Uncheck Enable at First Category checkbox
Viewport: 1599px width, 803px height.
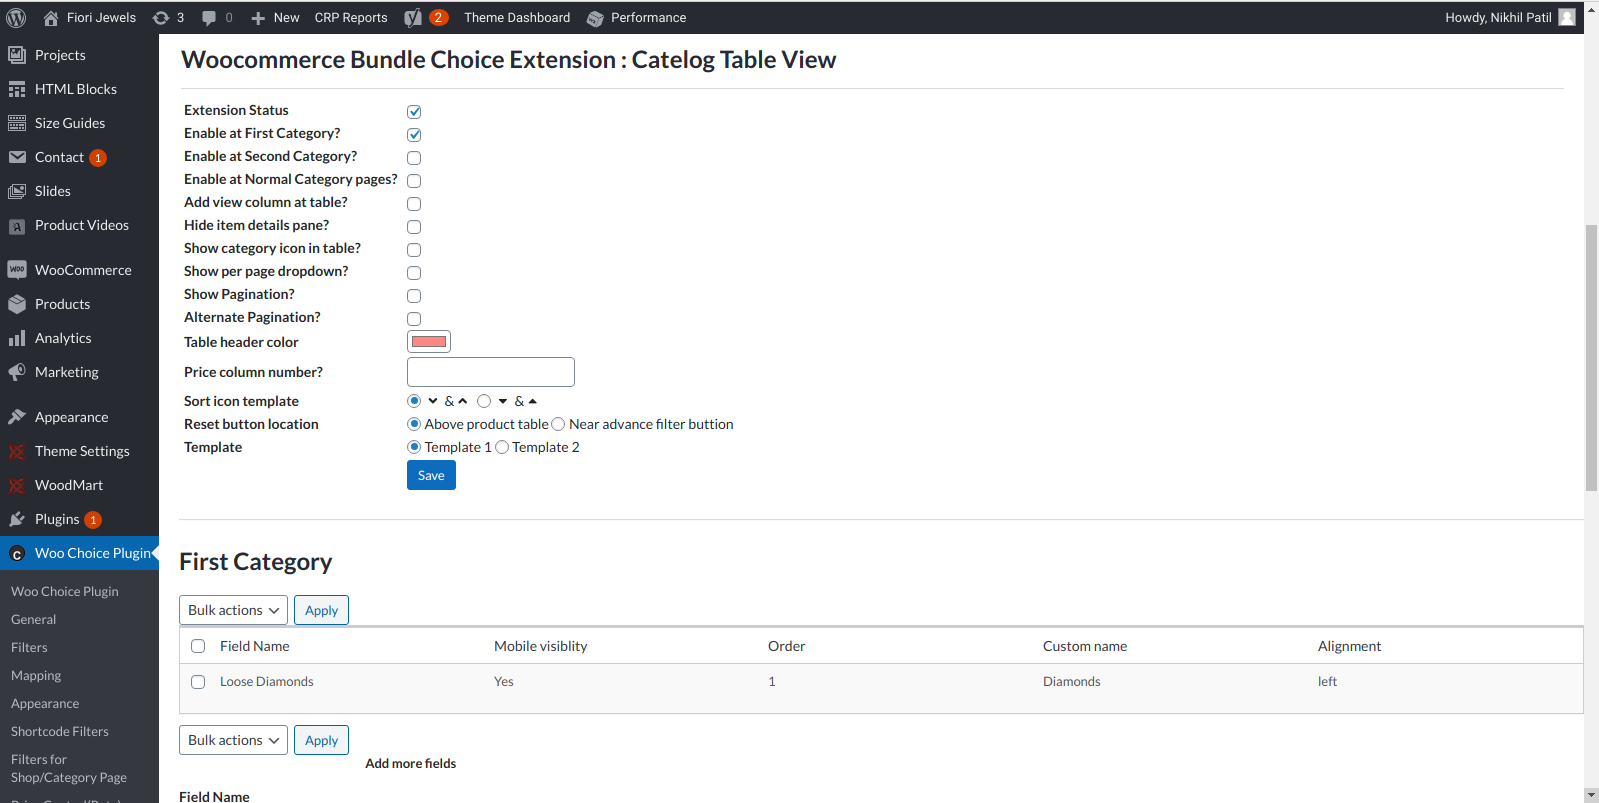coord(414,135)
